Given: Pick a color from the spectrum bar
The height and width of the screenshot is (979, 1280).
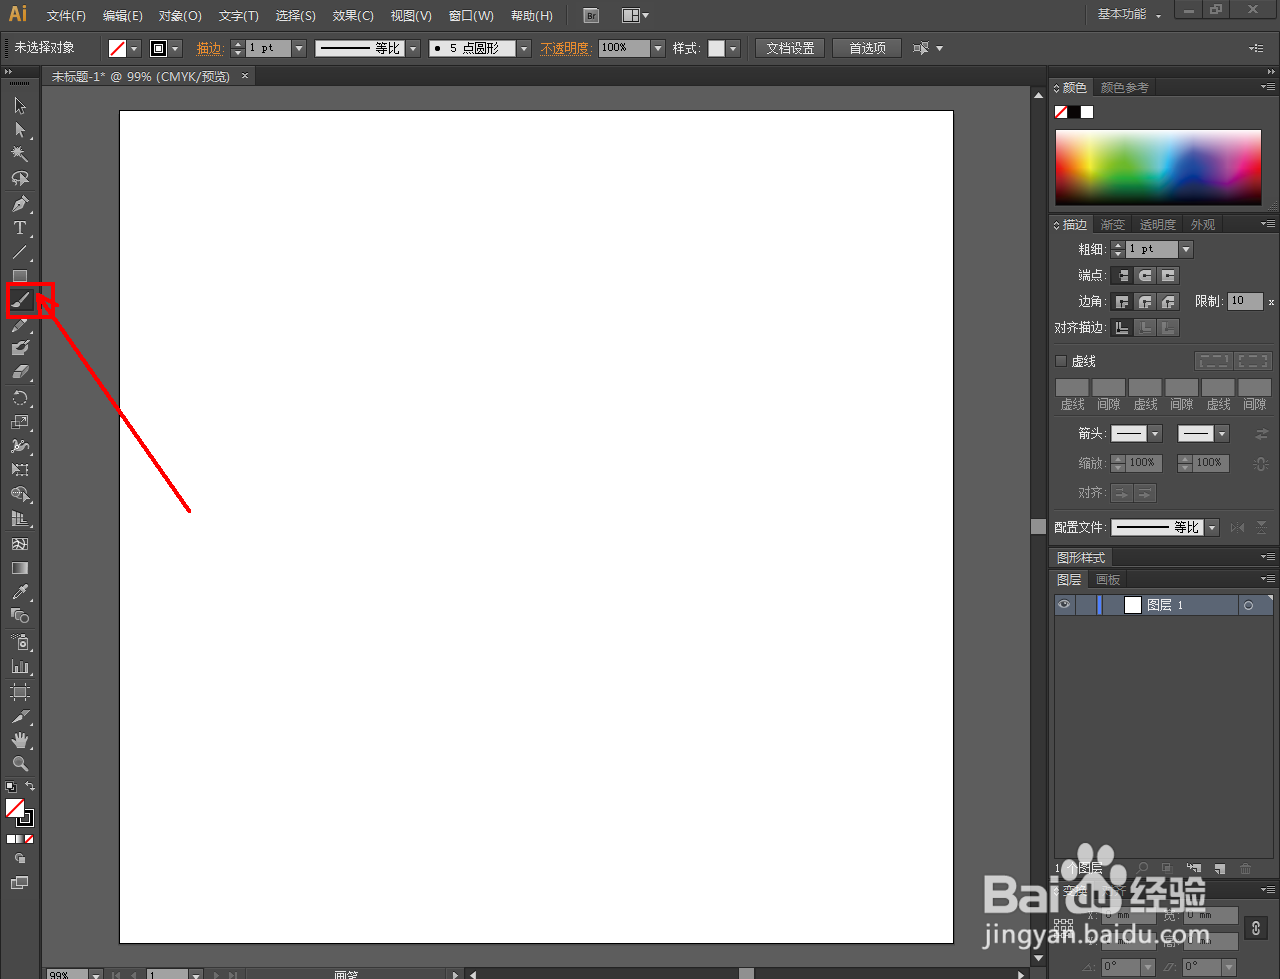Looking at the screenshot, I should tap(1158, 167).
